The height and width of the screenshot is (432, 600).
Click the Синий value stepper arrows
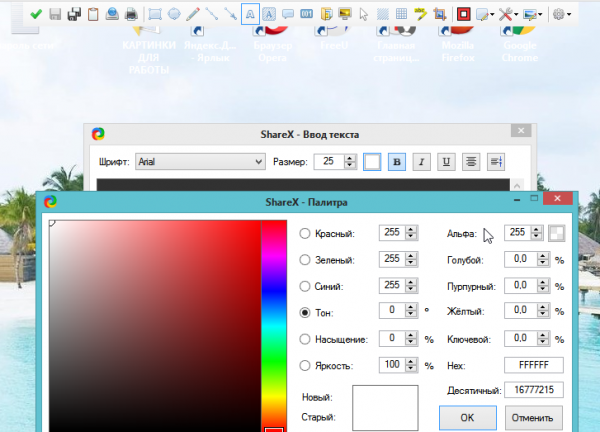point(411,285)
